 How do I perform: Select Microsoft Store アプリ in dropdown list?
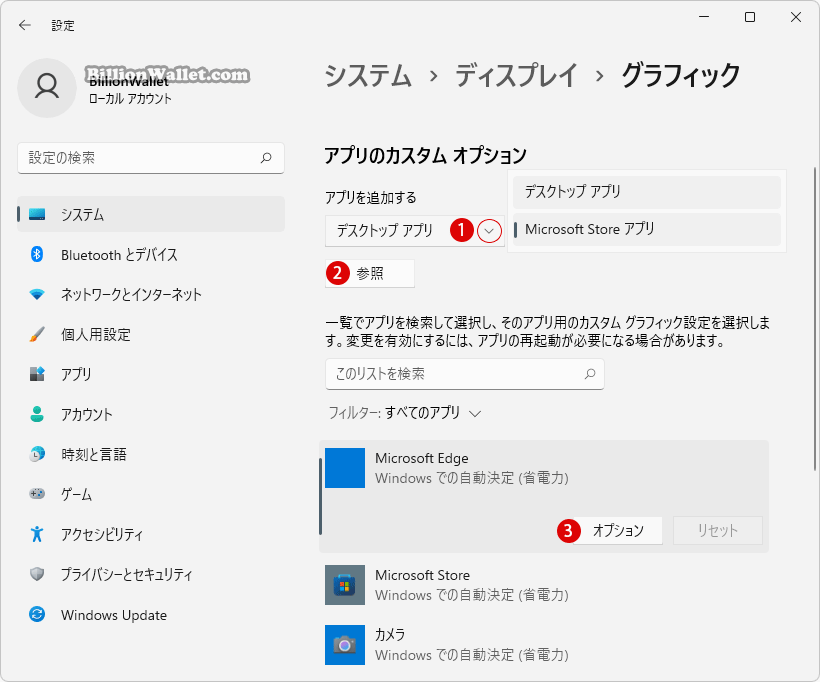tap(646, 229)
